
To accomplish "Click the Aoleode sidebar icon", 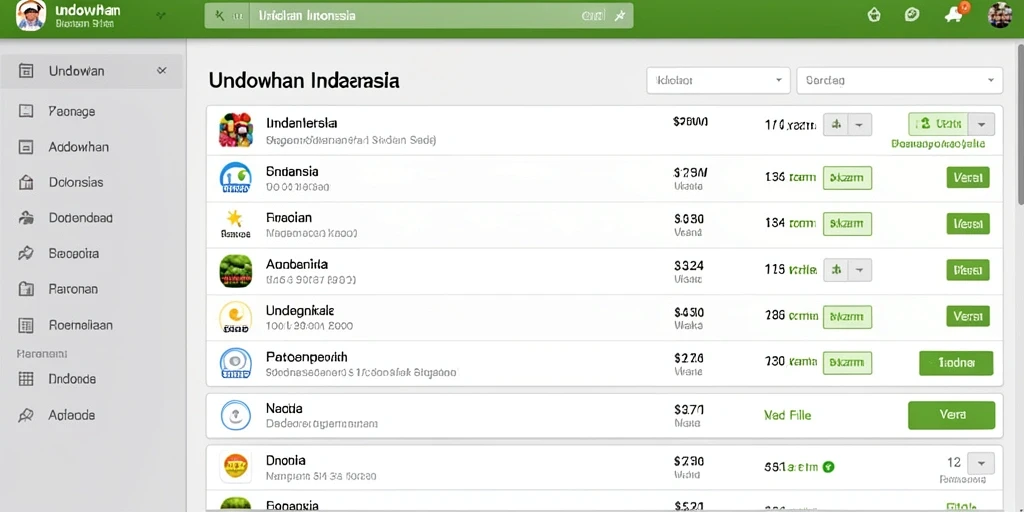I will 26,415.
